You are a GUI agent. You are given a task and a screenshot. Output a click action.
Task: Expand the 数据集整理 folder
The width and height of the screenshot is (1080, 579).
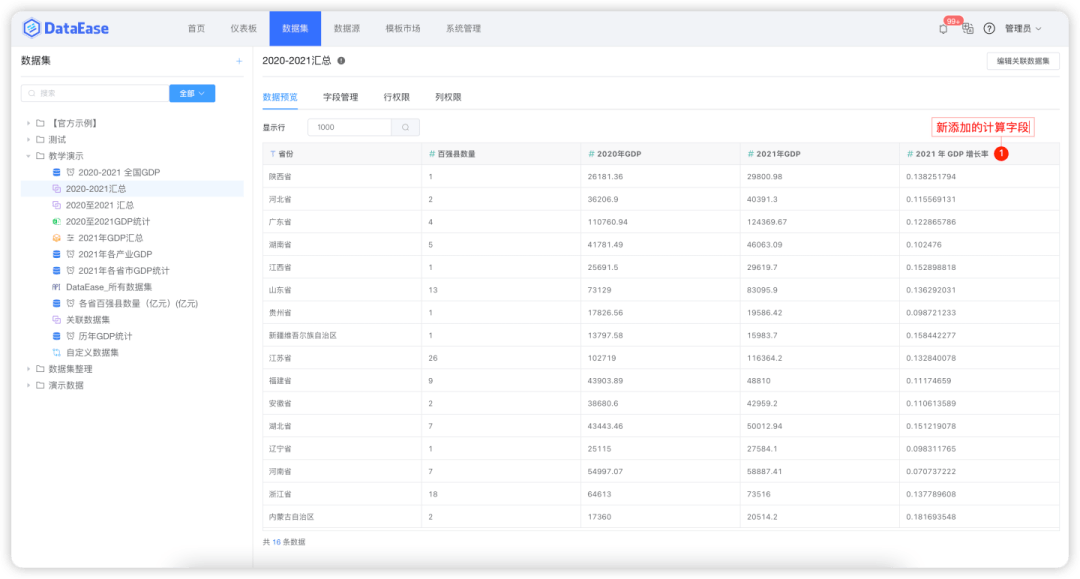pos(28,369)
